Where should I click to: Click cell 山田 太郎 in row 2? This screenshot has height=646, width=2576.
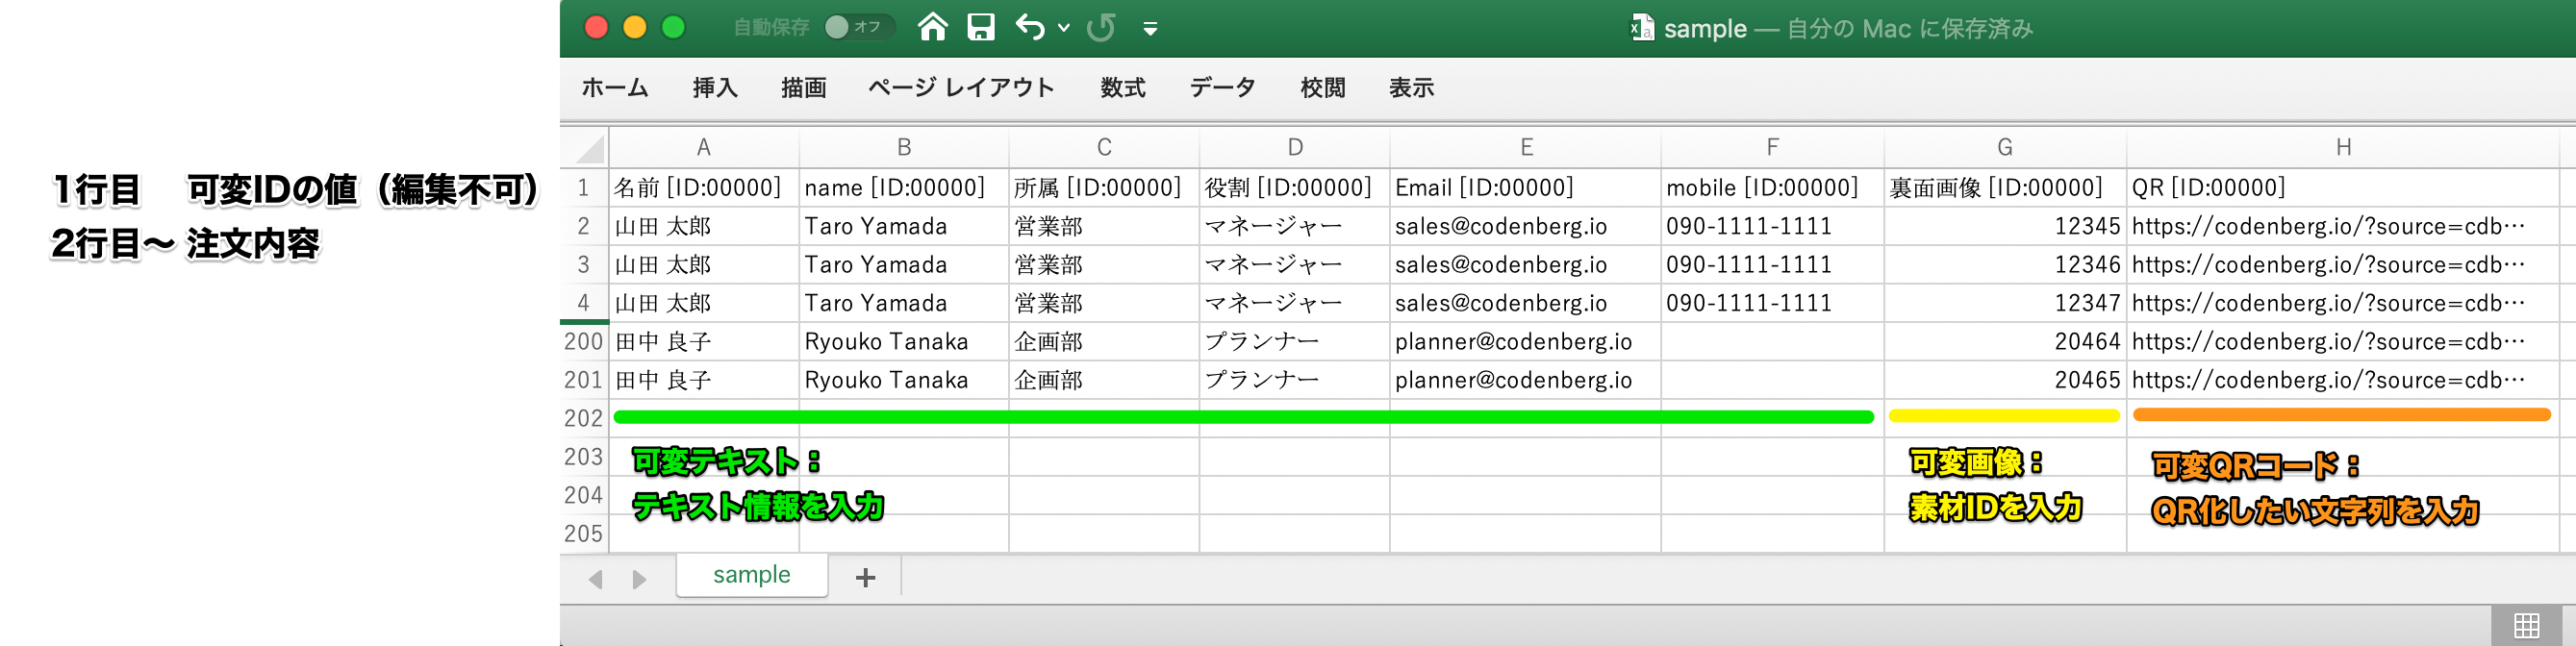point(704,227)
